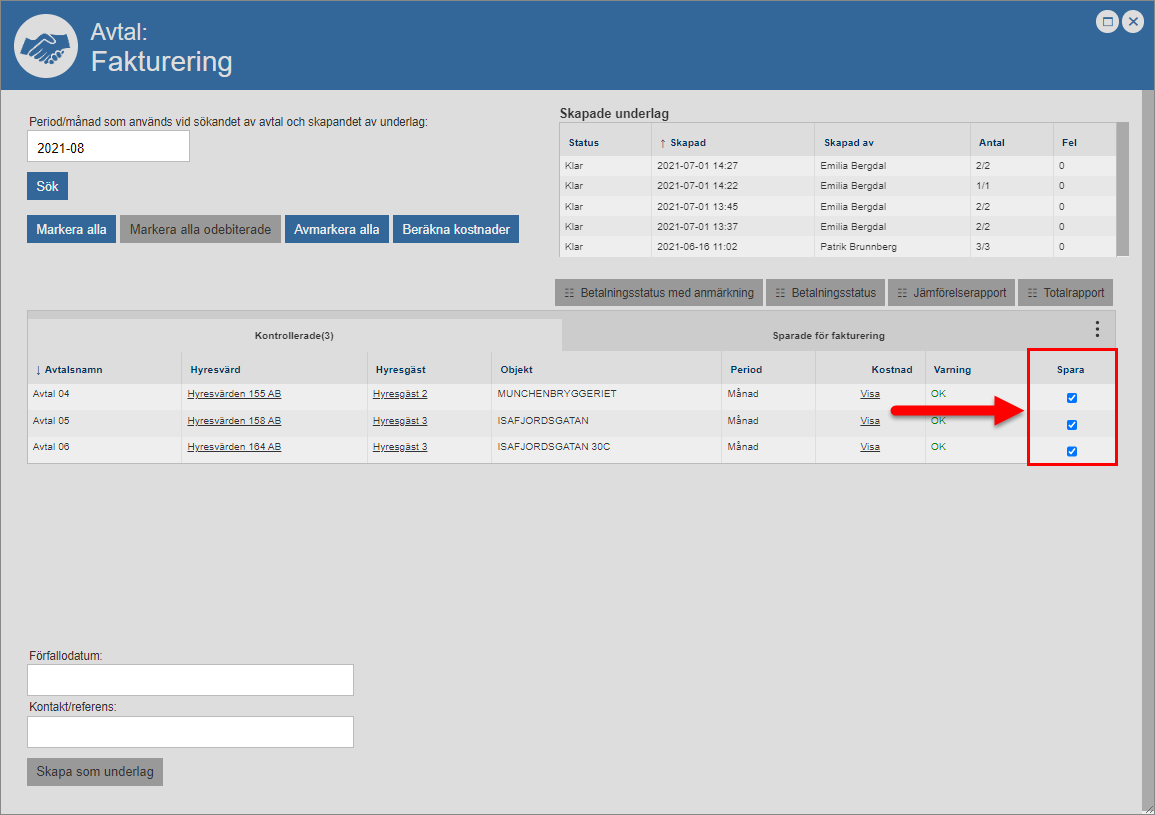This screenshot has height=815, width=1155.
Task: Sort agreements by Hyresvärd column header
Action: (x=215, y=370)
